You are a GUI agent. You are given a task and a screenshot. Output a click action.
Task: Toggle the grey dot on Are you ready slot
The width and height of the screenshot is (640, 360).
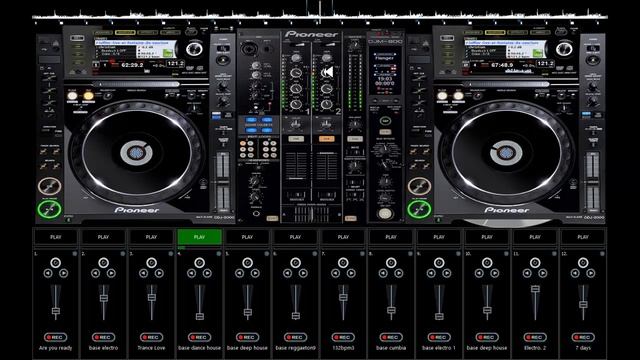[x=75, y=254]
